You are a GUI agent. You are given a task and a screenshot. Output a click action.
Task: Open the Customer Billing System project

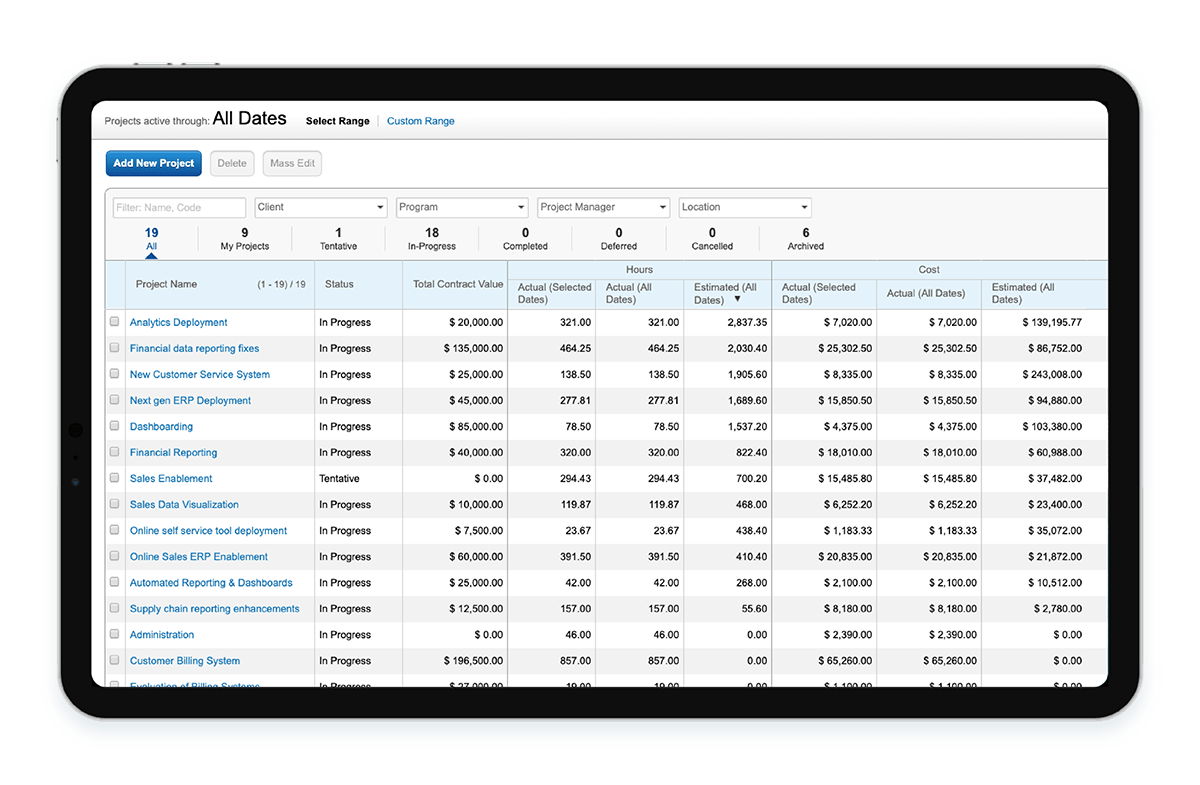pyautogui.click(x=185, y=660)
